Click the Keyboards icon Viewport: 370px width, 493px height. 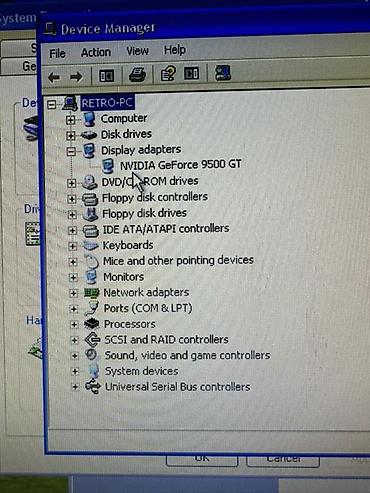tap(91, 246)
